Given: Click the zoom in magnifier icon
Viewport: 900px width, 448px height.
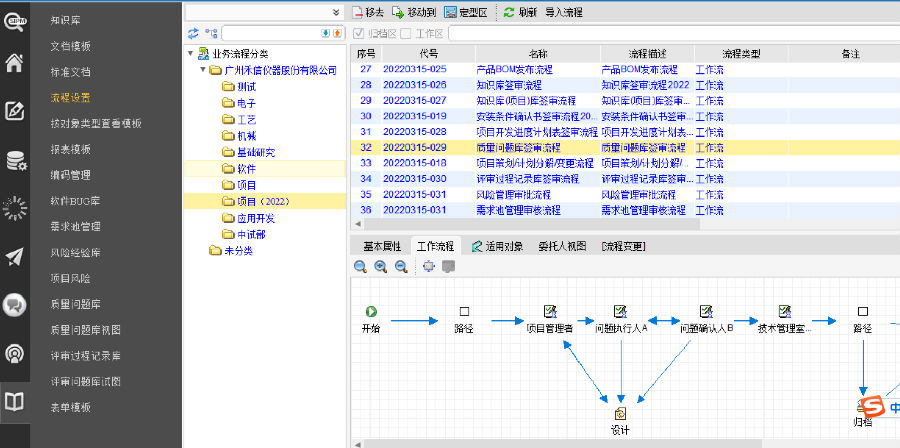Looking at the screenshot, I should tap(380, 267).
